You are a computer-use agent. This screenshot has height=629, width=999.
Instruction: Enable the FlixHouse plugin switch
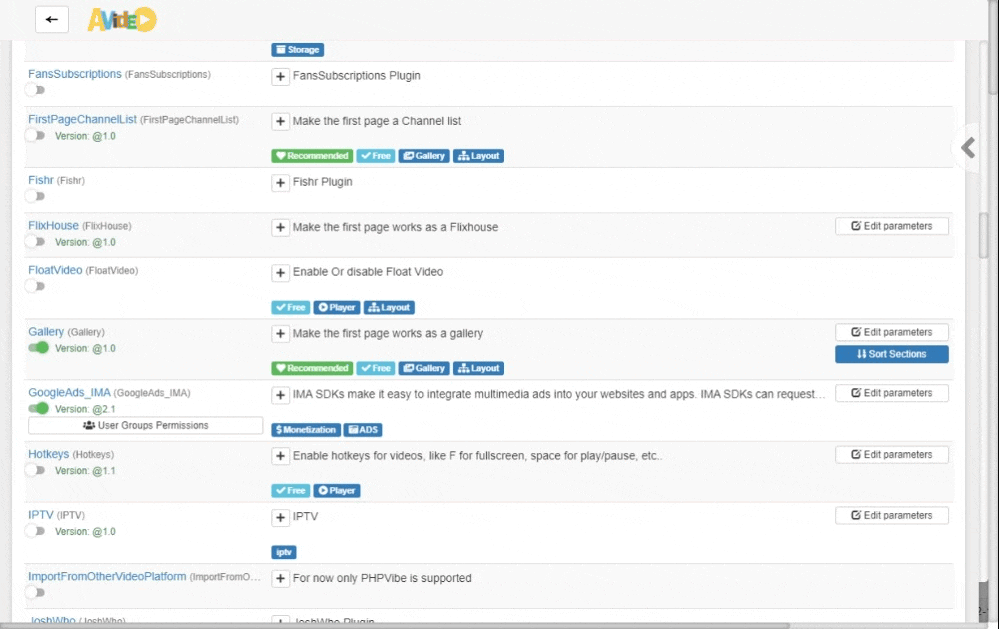click(36, 242)
